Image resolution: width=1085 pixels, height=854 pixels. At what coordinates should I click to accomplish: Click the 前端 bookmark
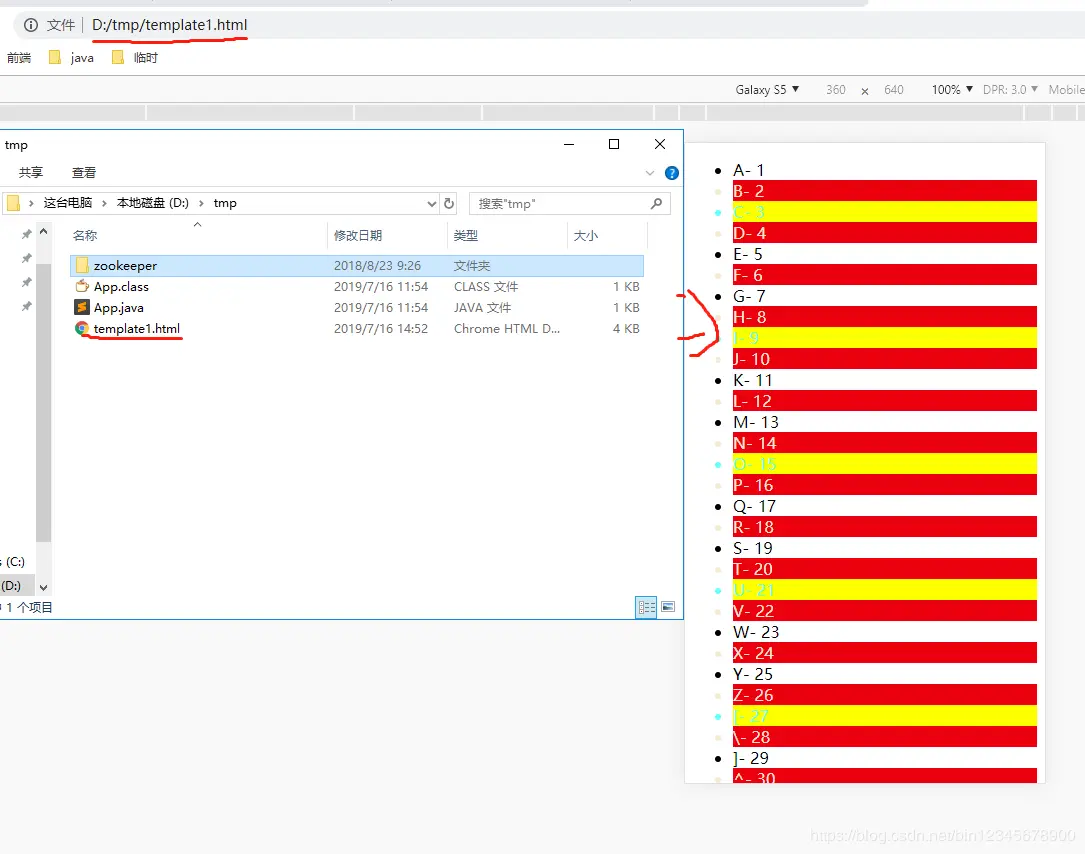pos(19,57)
